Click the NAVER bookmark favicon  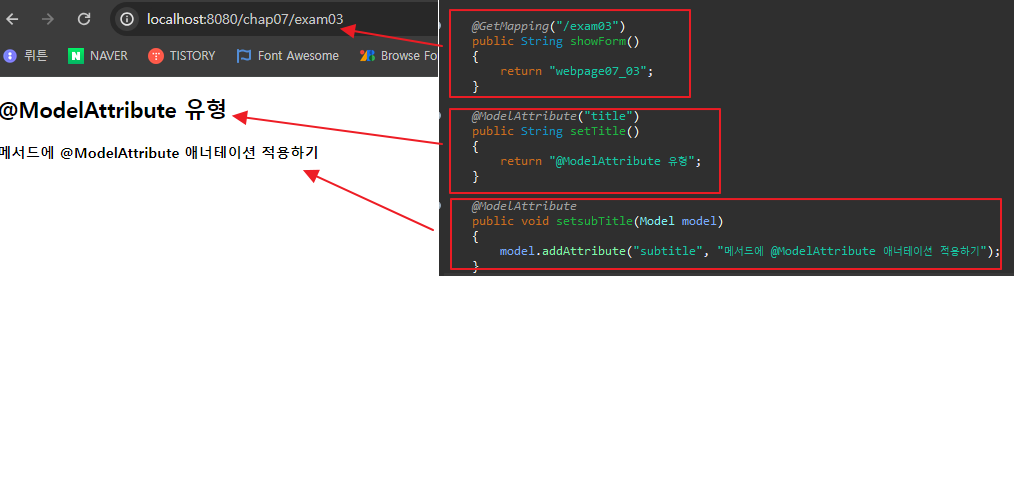(76, 56)
